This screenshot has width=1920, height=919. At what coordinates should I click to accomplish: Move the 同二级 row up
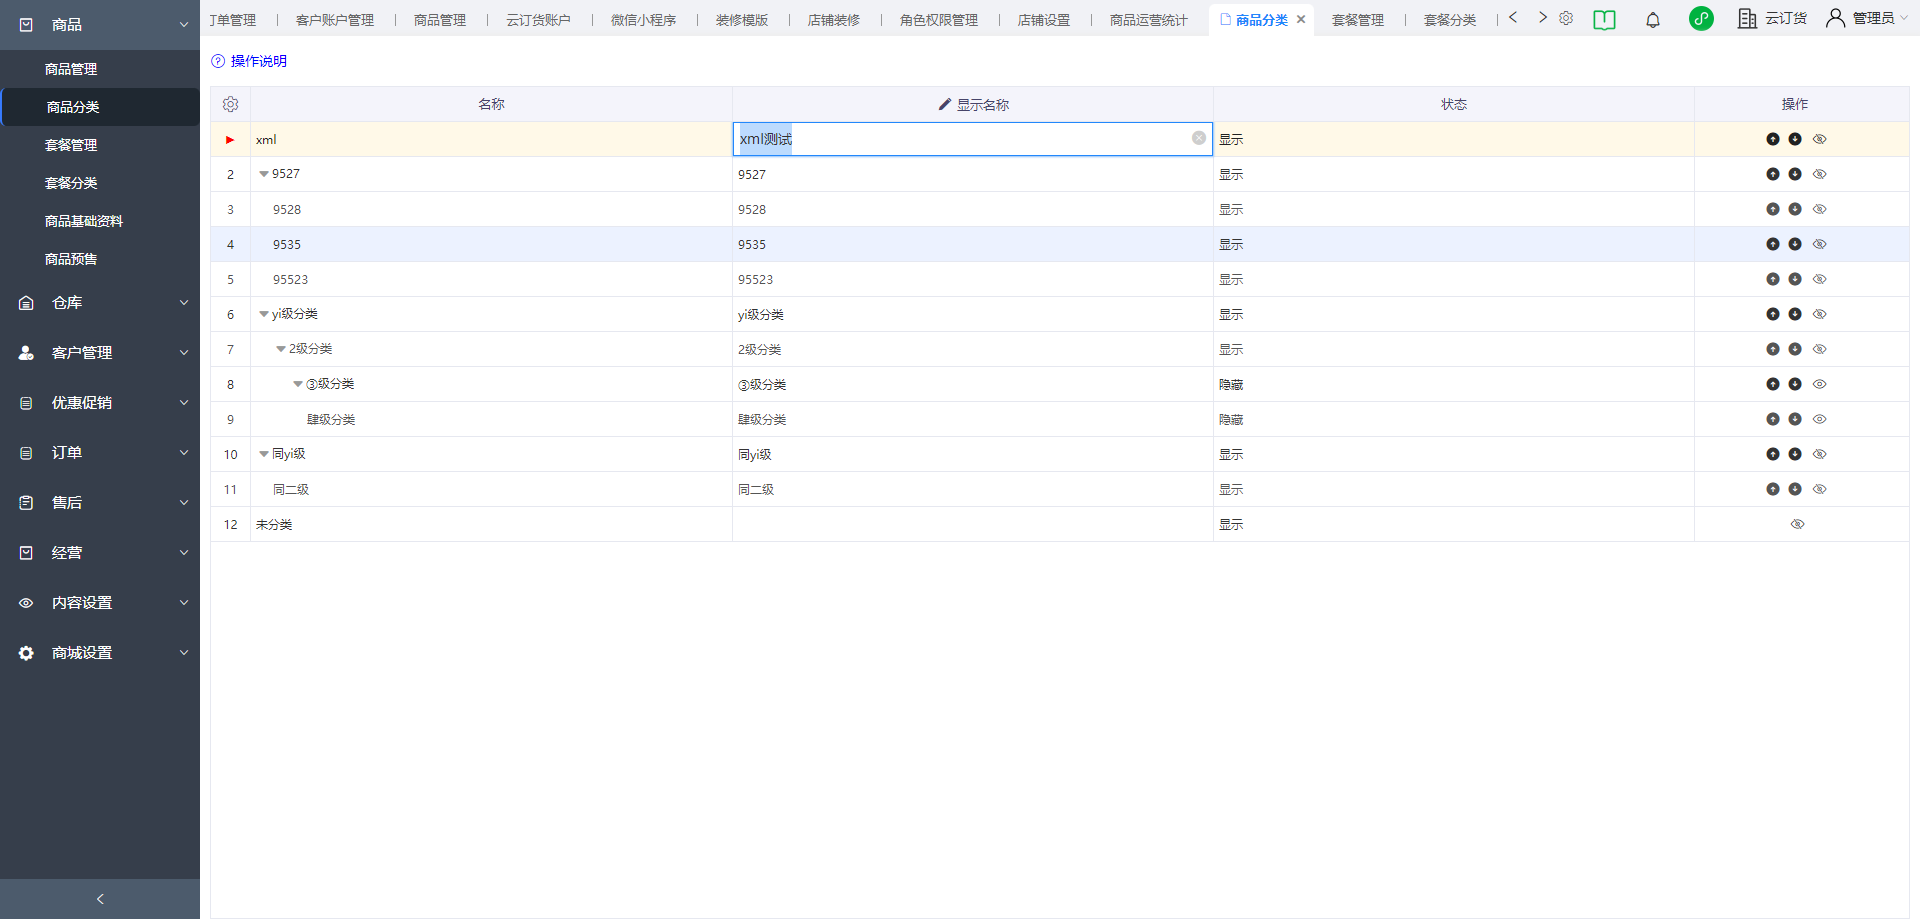tap(1772, 489)
